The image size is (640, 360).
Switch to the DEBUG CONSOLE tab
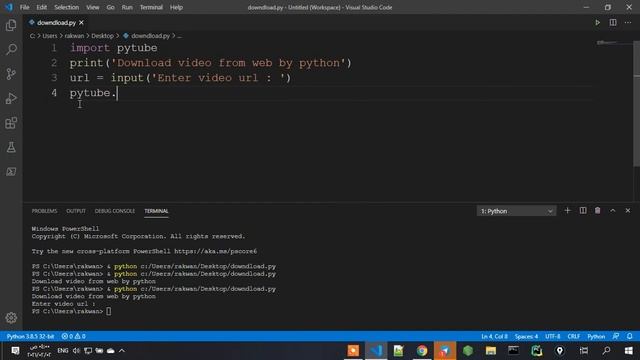[115, 211]
